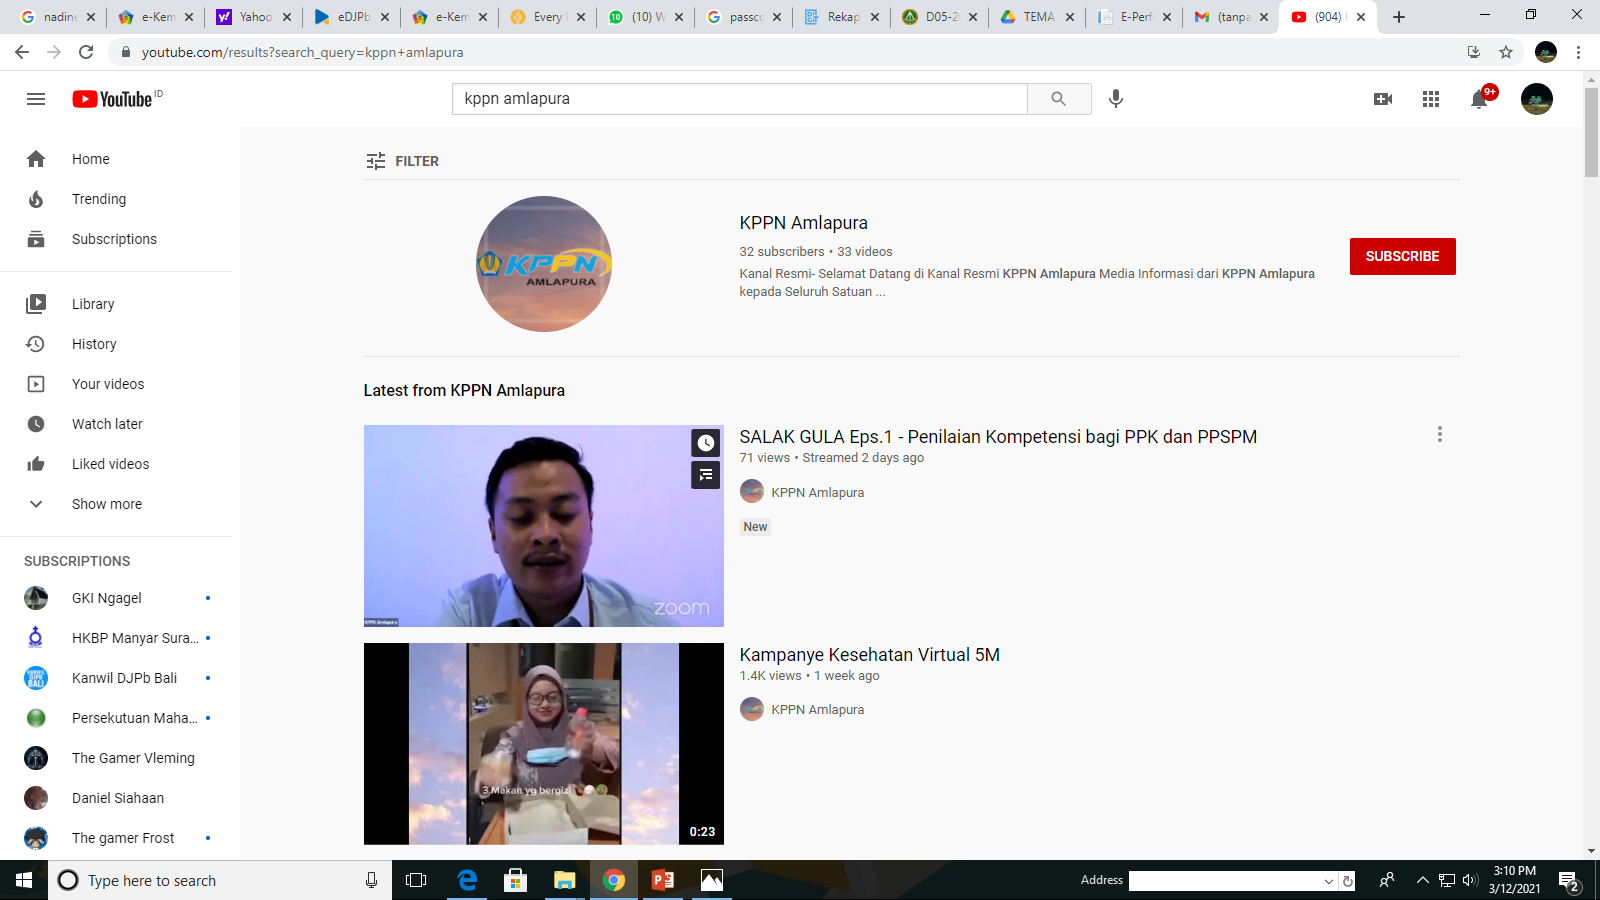This screenshot has width=1600, height=900.
Task: Click the Library sidebar icon
Action: click(36, 304)
